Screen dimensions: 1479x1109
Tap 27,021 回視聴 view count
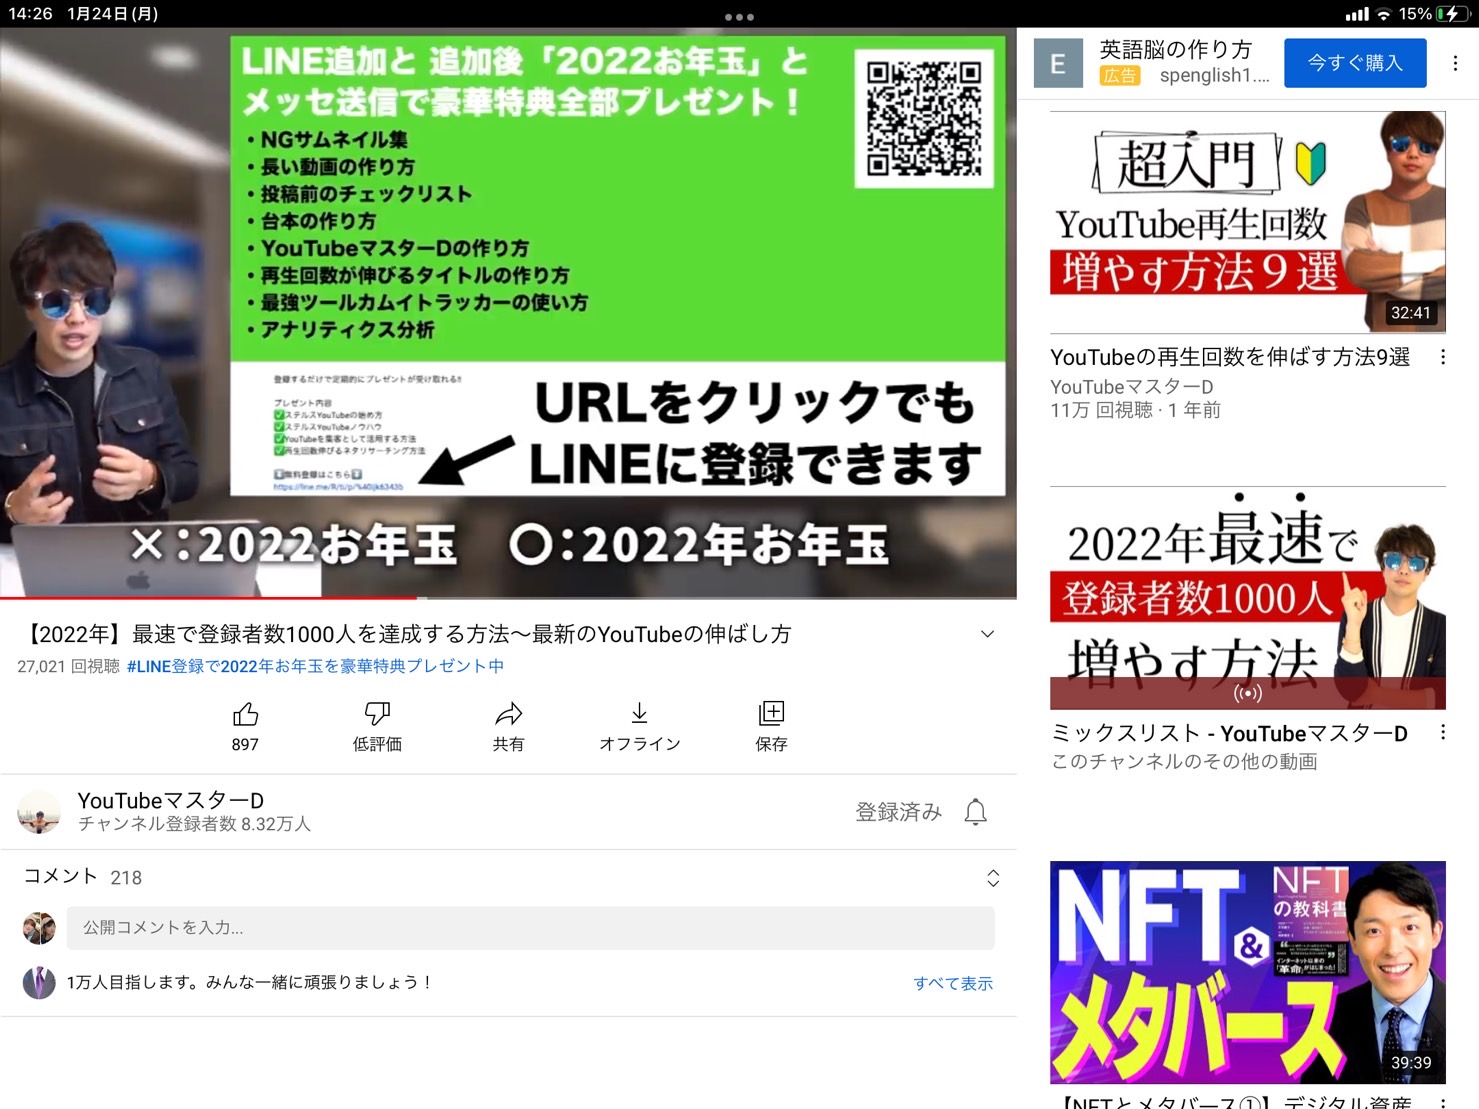point(68,666)
